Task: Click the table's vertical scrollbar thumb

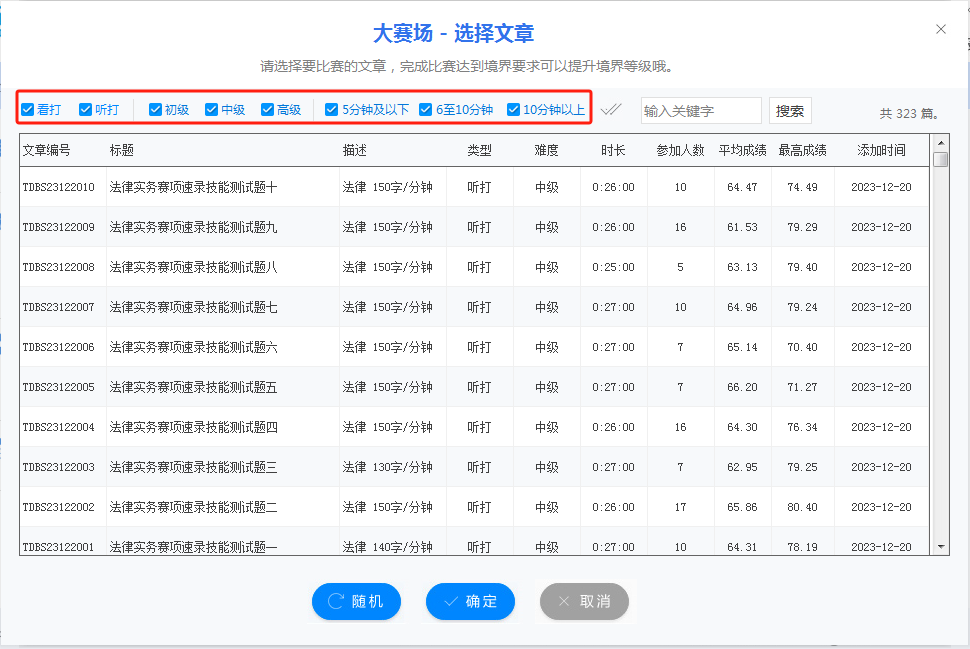Action: pos(941,160)
